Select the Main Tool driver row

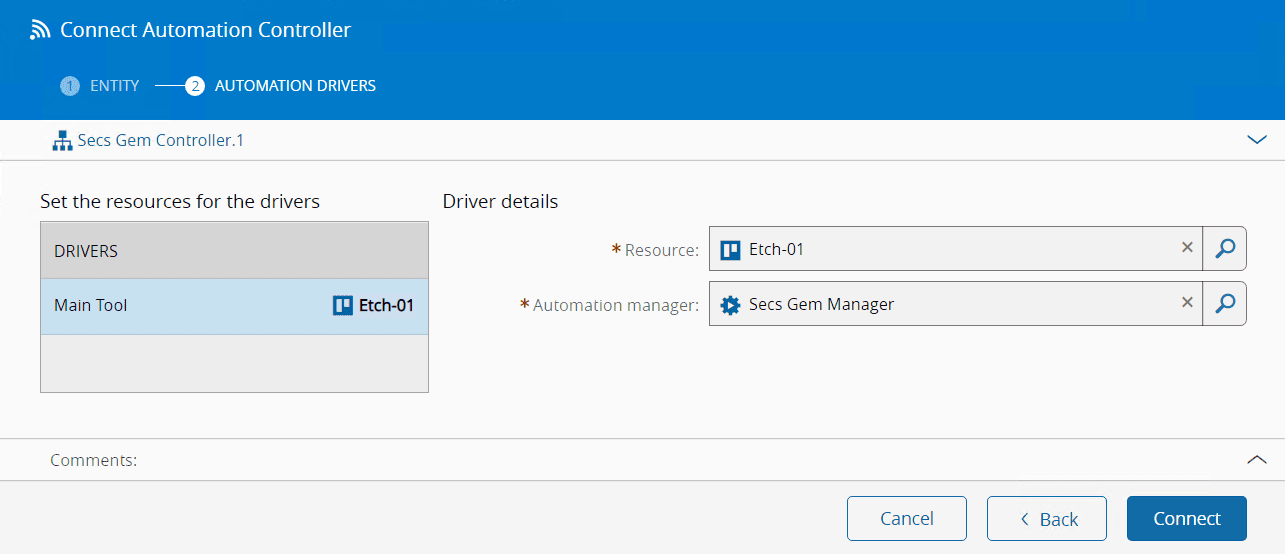(x=180, y=306)
